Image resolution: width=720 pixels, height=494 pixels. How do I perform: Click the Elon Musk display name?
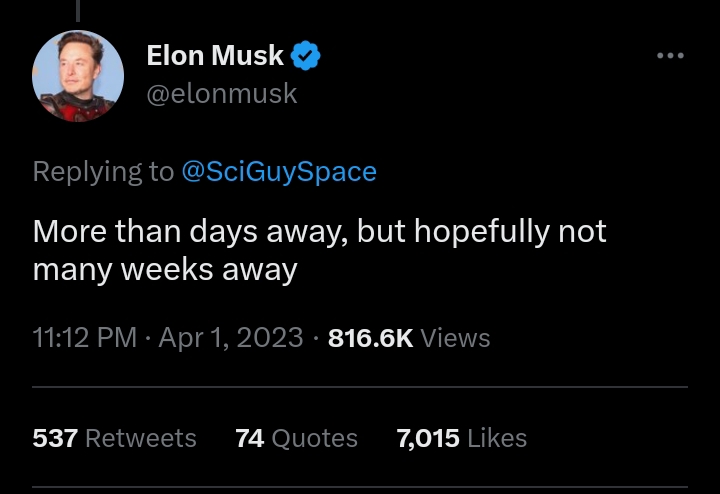point(215,56)
